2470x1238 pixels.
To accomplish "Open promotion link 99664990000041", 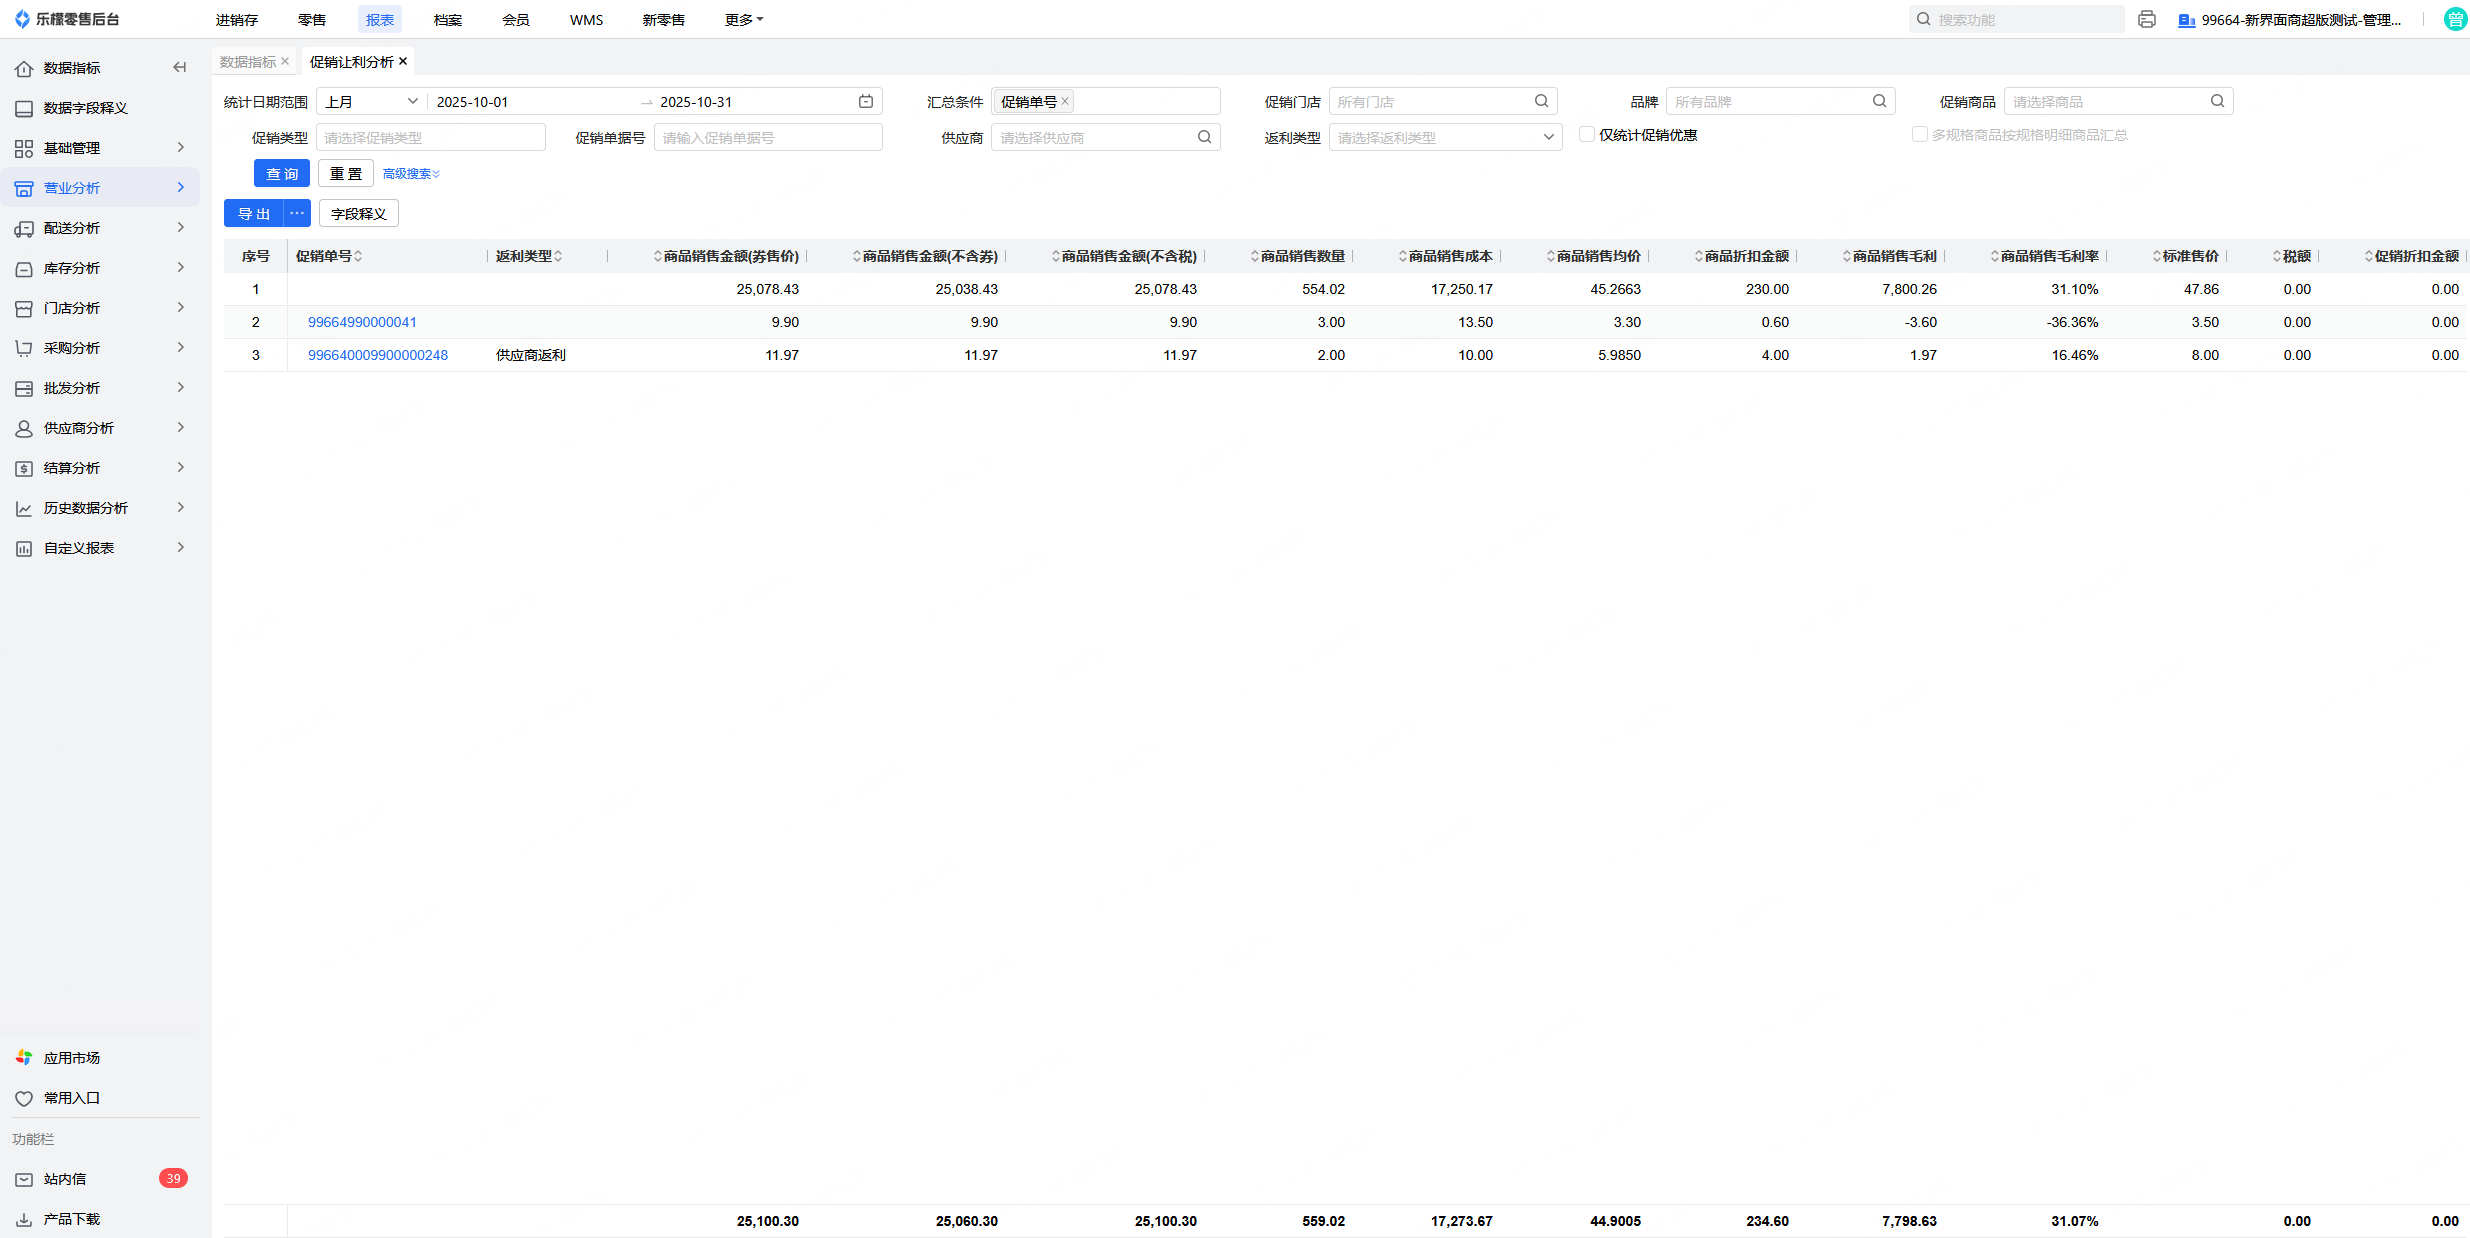I will coord(362,322).
